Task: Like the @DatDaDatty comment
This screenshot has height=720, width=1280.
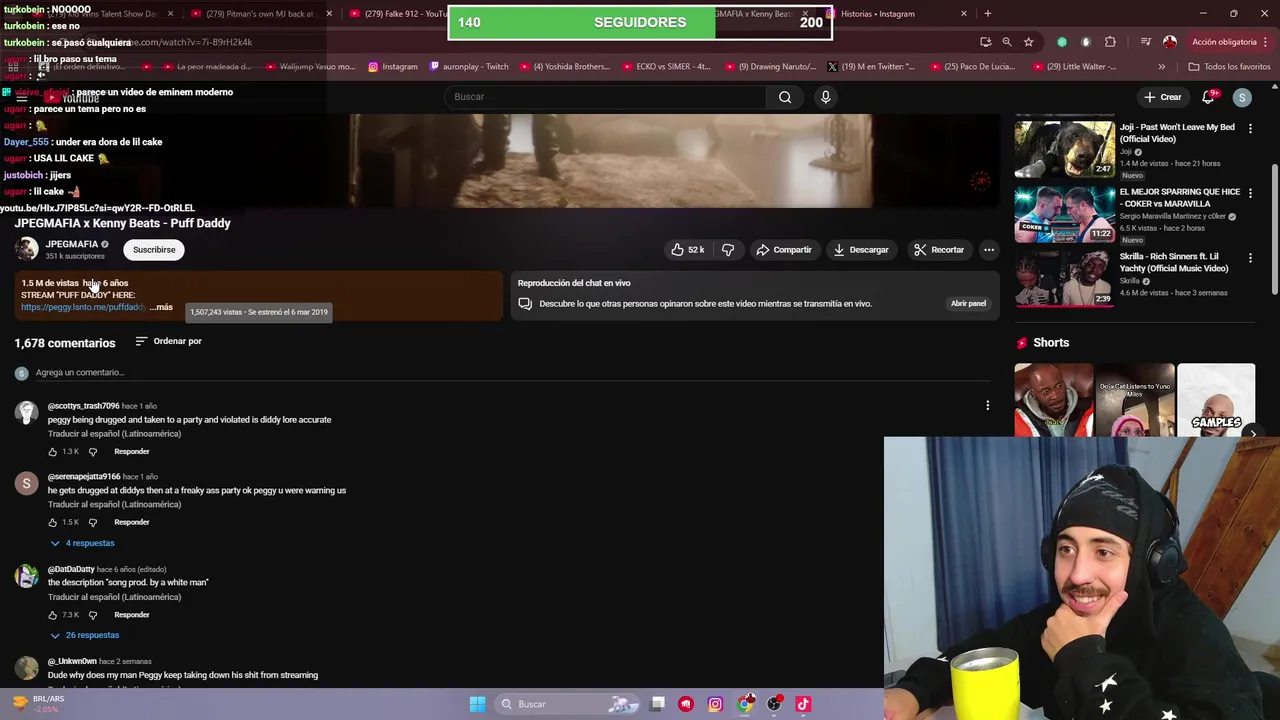Action: [53, 615]
